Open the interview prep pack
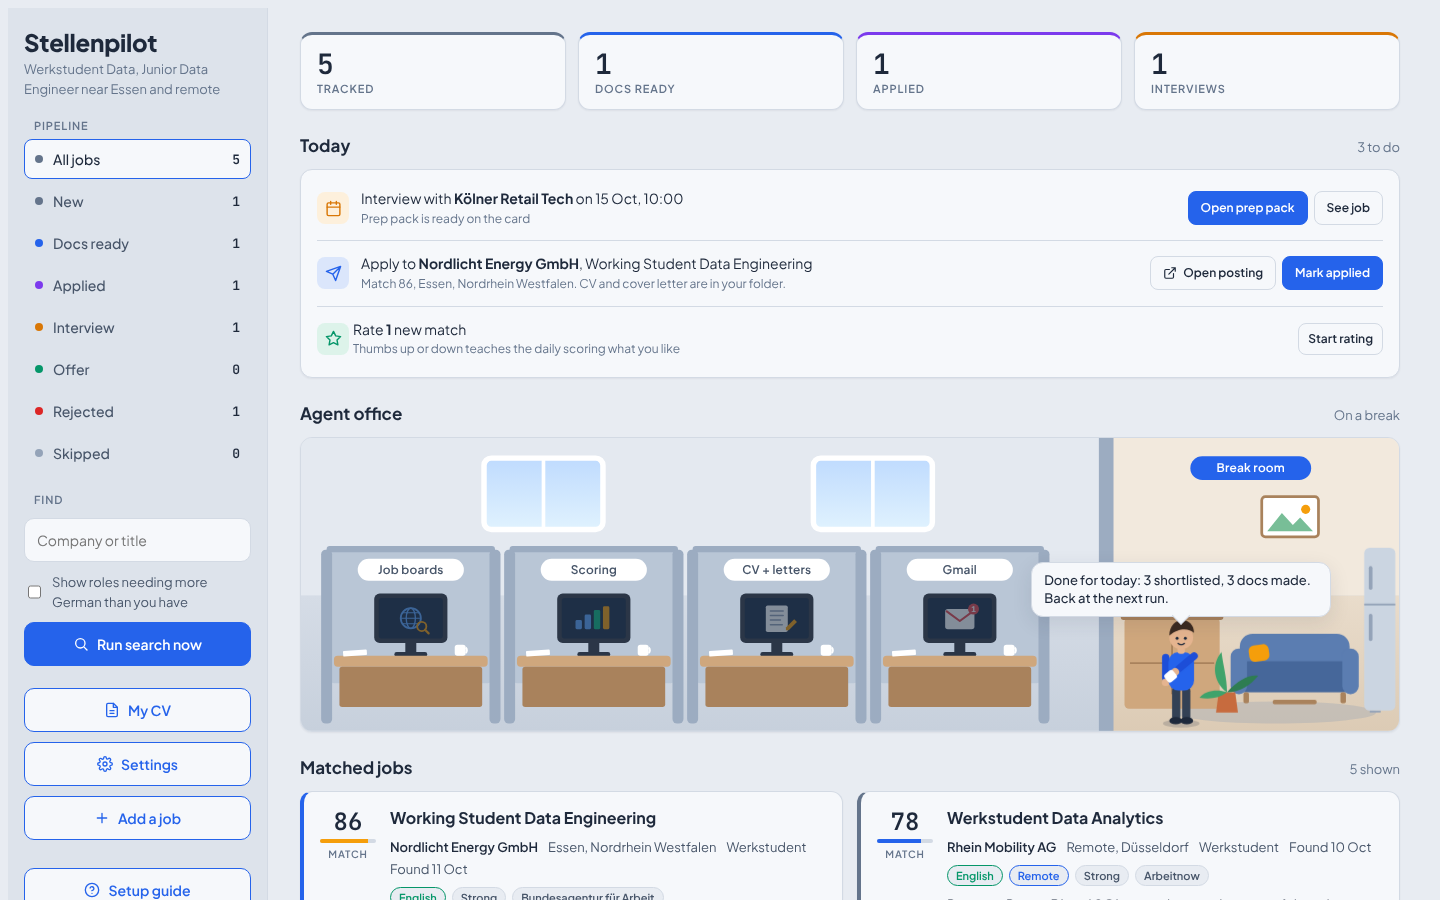1440x900 pixels. coord(1248,208)
